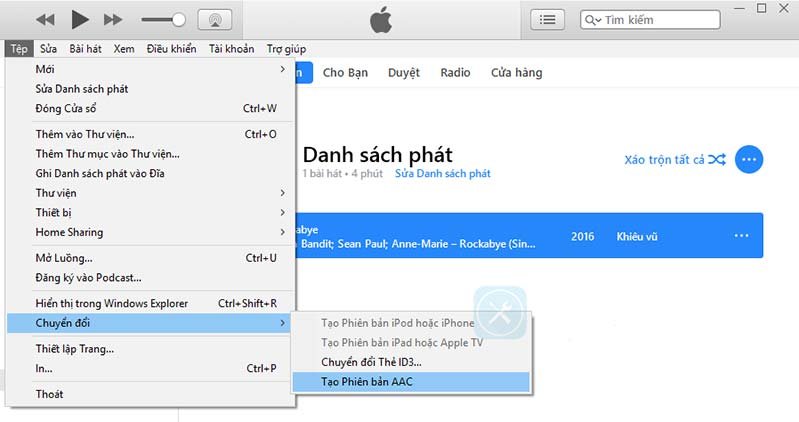This screenshot has width=799, height=422.
Task: Skip forward to the next track
Action: [x=113, y=20]
